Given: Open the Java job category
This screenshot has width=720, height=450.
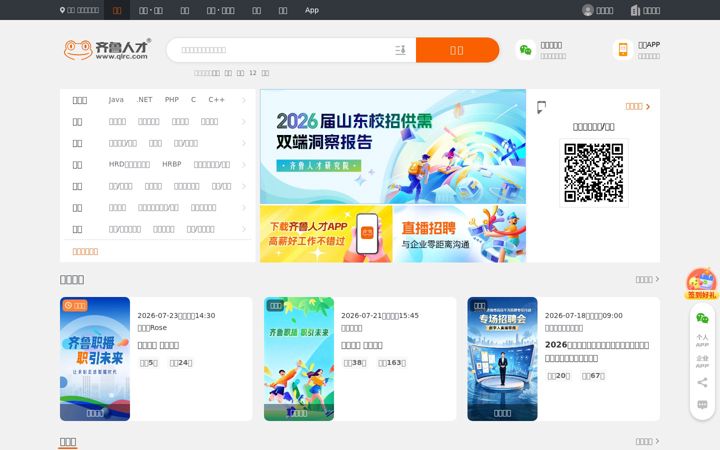Looking at the screenshot, I should pos(116,100).
